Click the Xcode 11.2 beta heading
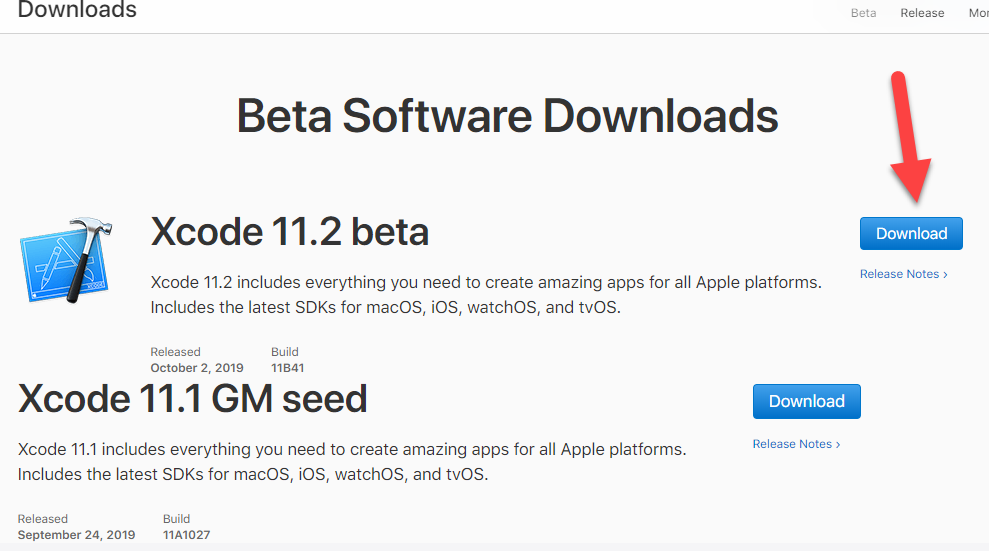Viewport: 989px width, 551px height. (x=290, y=231)
